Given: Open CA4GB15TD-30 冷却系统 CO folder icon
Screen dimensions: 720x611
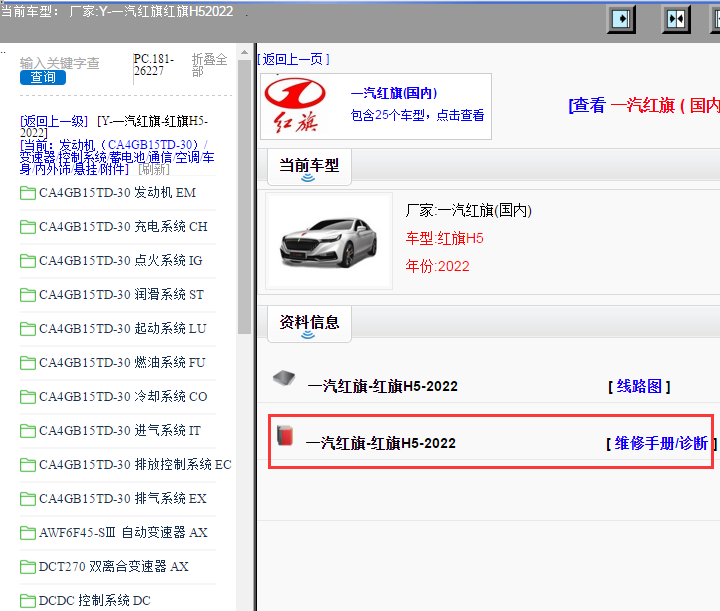Looking at the screenshot, I should click(x=28, y=397).
